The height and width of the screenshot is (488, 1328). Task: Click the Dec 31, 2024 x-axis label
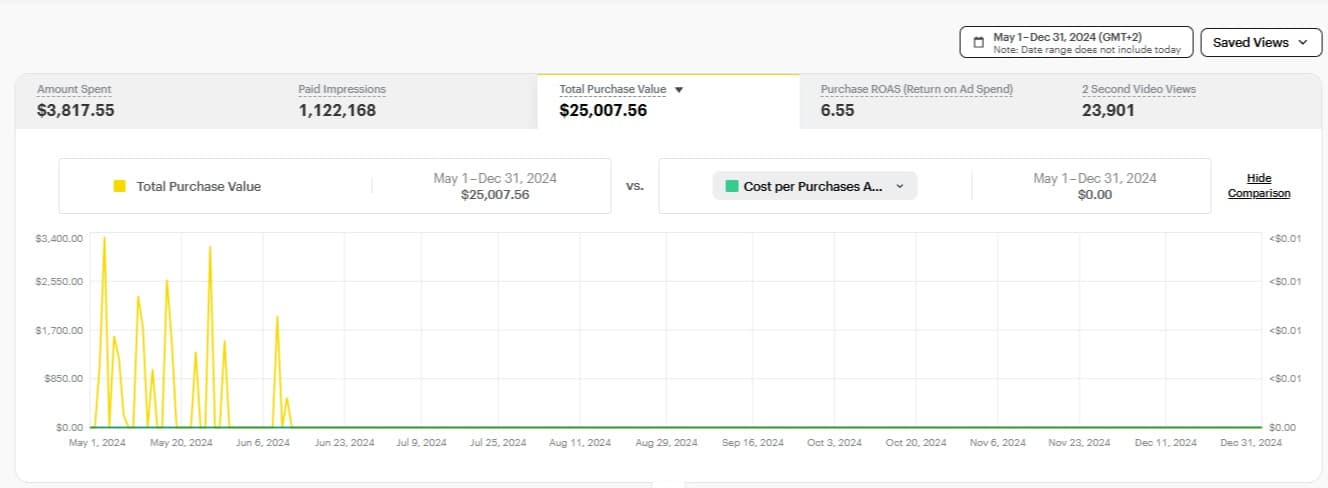click(1251, 442)
